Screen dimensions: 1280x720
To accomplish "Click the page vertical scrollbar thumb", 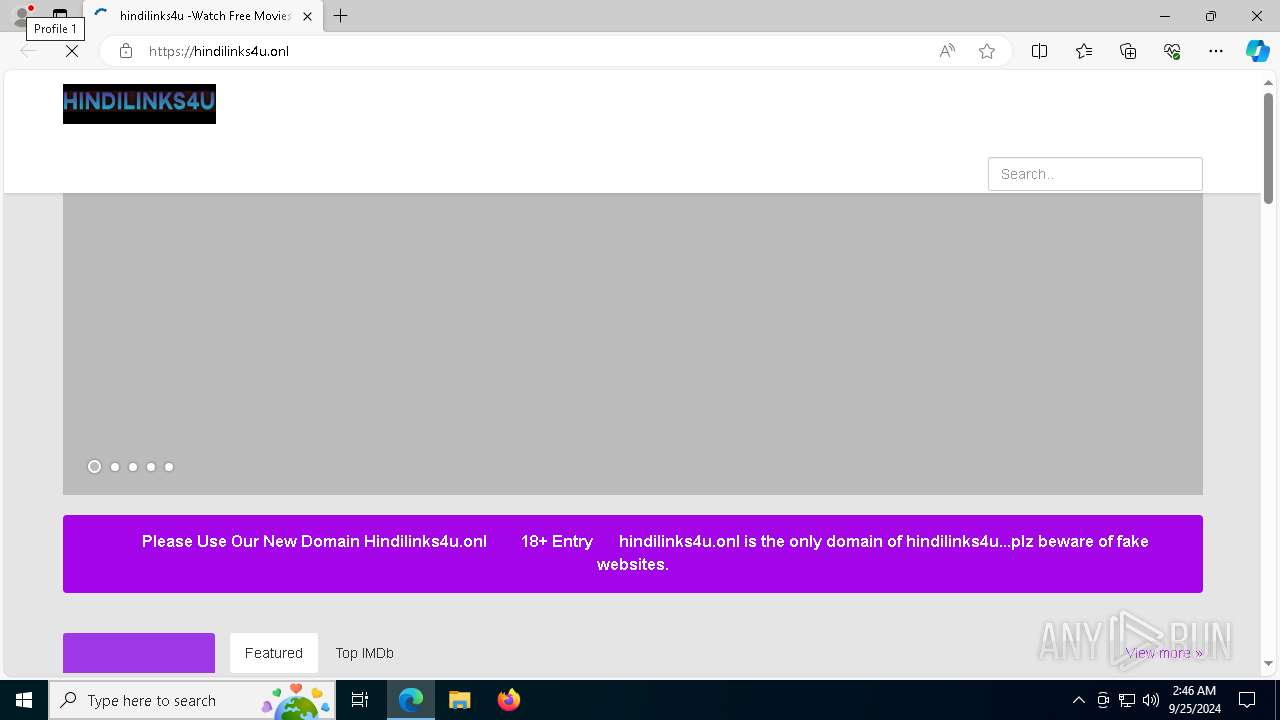I will point(1268,148).
